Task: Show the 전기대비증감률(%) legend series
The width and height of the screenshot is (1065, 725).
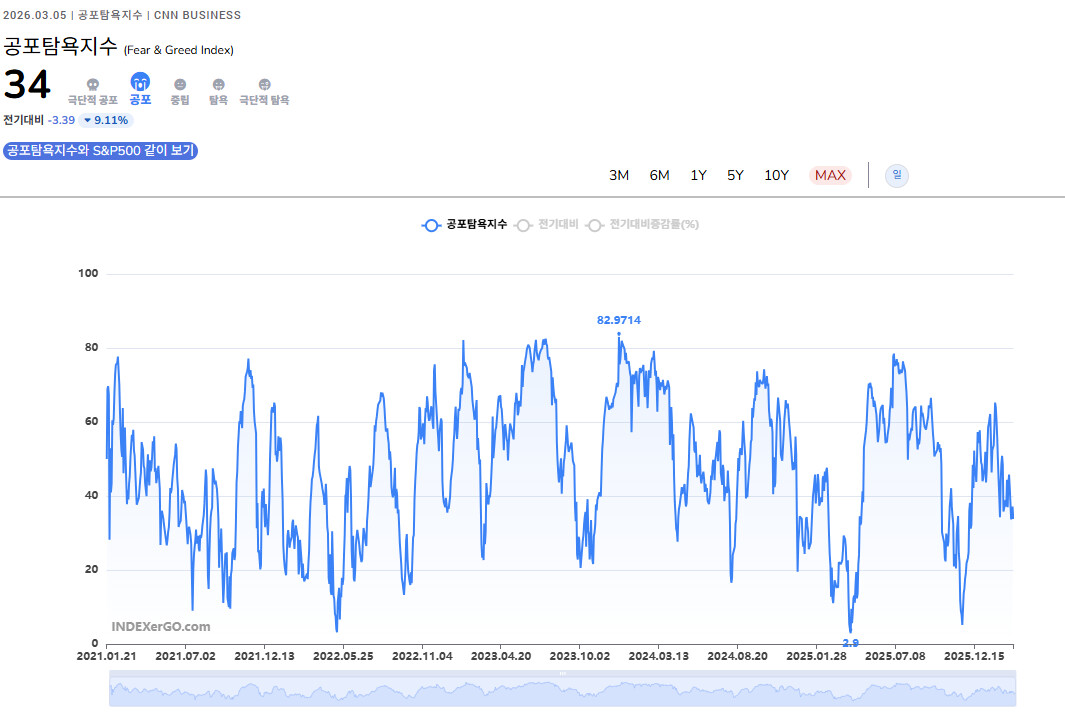Action: 643,225
